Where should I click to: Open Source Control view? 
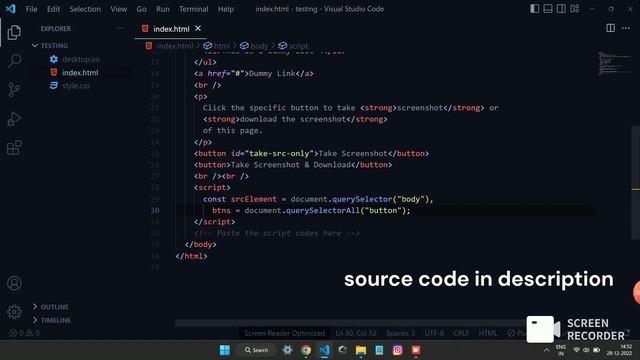tap(14, 89)
